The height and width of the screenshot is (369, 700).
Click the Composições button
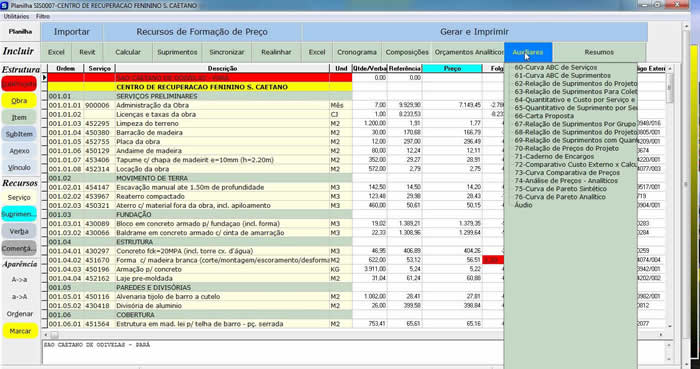[x=407, y=52]
